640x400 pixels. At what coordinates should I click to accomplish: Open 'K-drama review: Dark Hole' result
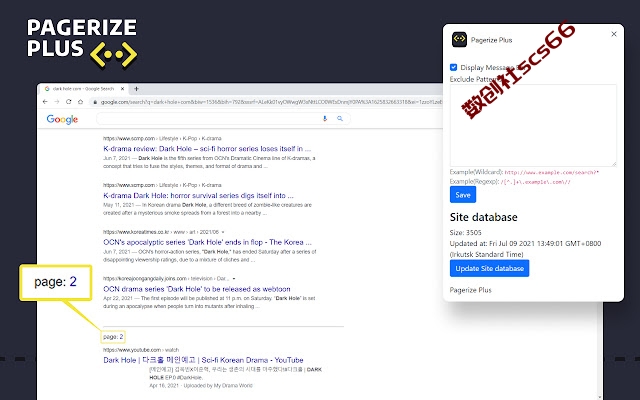pos(207,149)
